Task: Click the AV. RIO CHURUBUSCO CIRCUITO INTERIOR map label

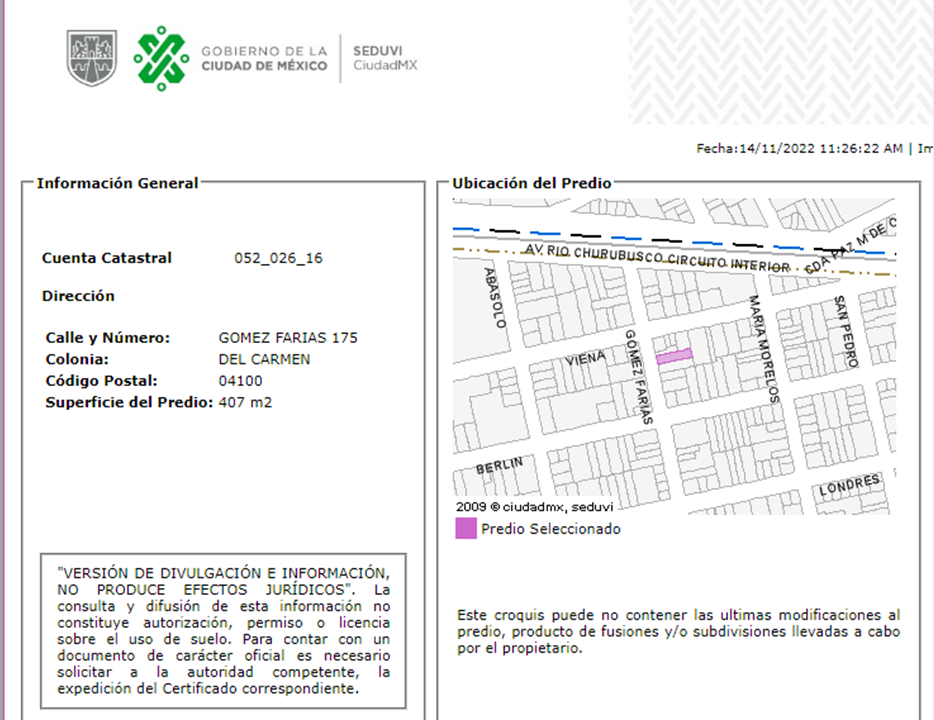Action: coord(657,256)
